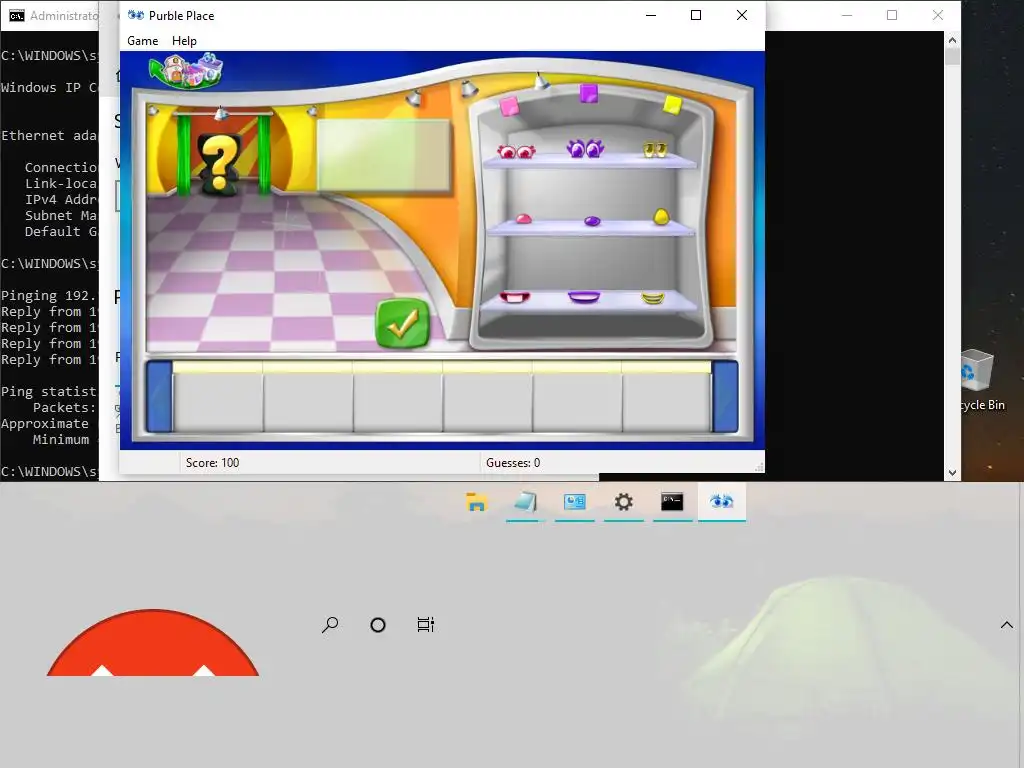The height and width of the screenshot is (768, 1024).
Task: Pick the yellow color cube
Action: (673, 104)
